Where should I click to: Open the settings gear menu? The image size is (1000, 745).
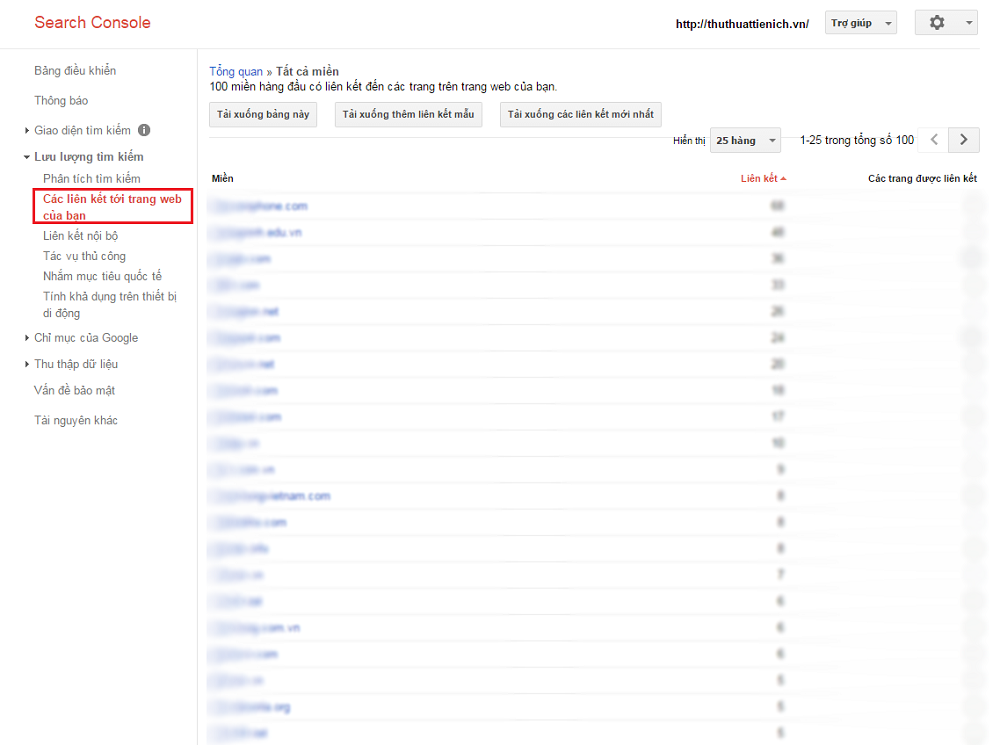pyautogui.click(x=945, y=23)
